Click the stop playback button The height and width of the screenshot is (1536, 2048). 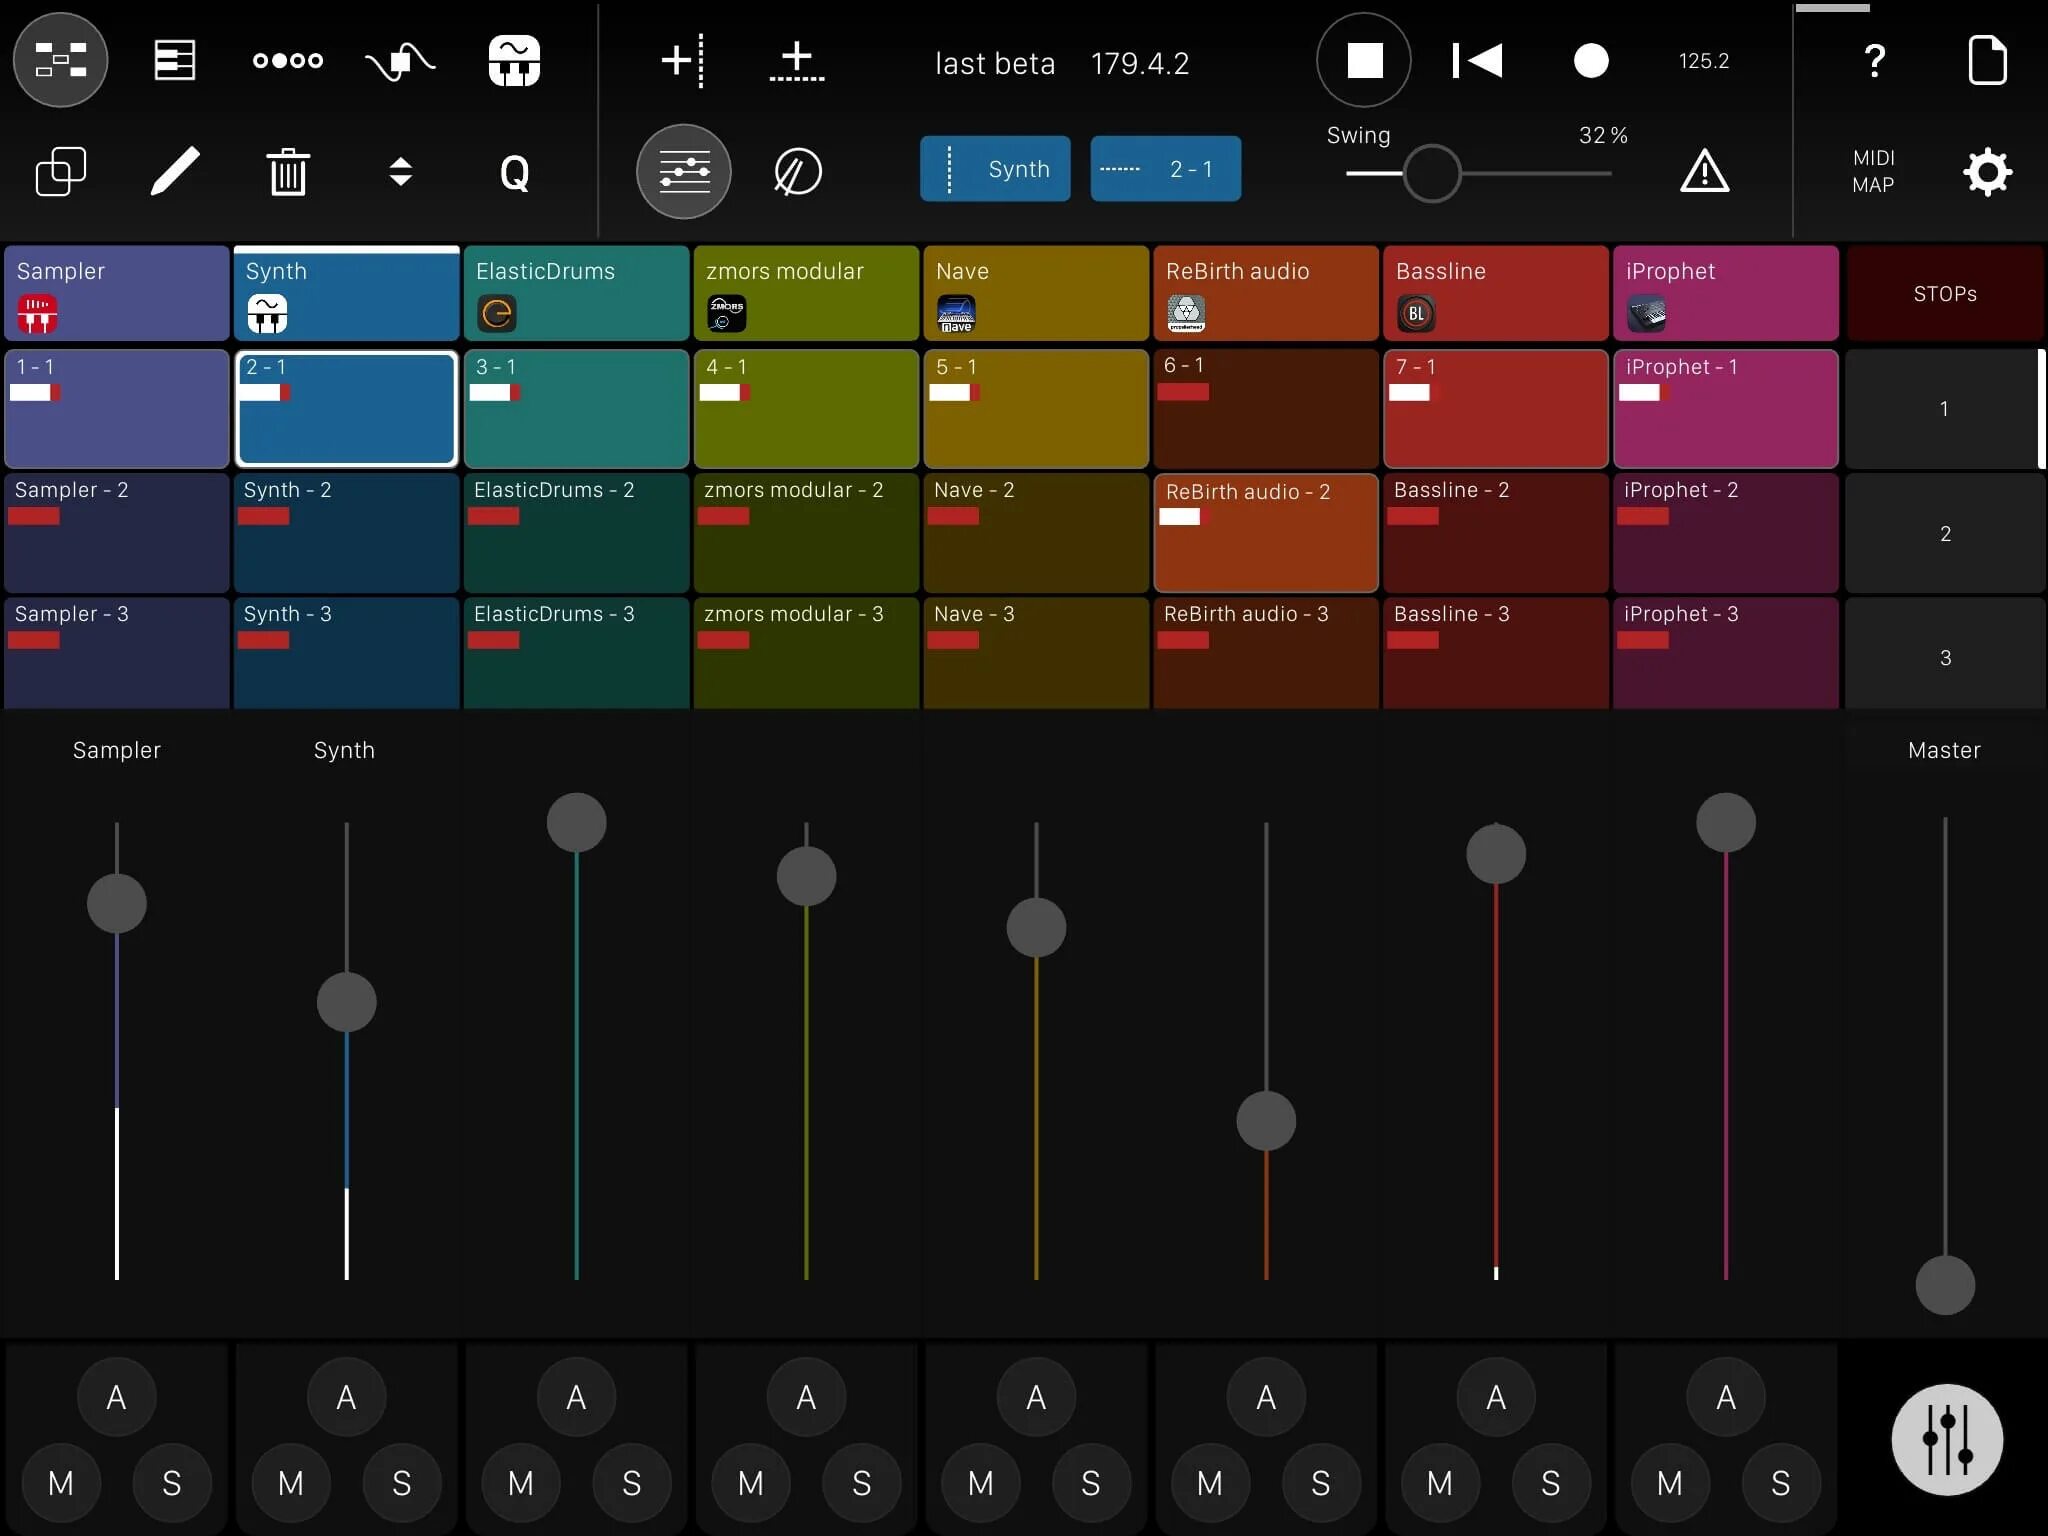(1363, 61)
